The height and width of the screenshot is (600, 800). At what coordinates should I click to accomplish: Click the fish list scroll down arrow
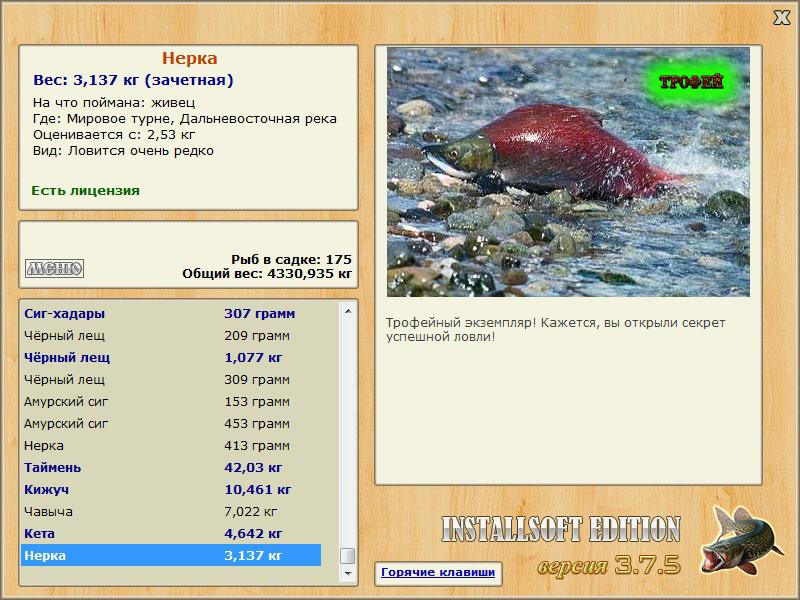pos(348,573)
